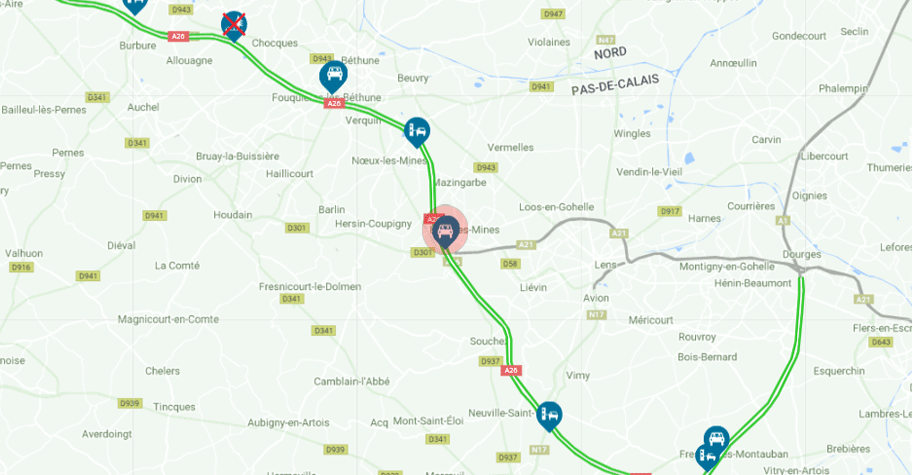Viewport: 913px width, 475px height.
Task: Click the PAS-DE-CALAIS department label
Action: (615, 85)
